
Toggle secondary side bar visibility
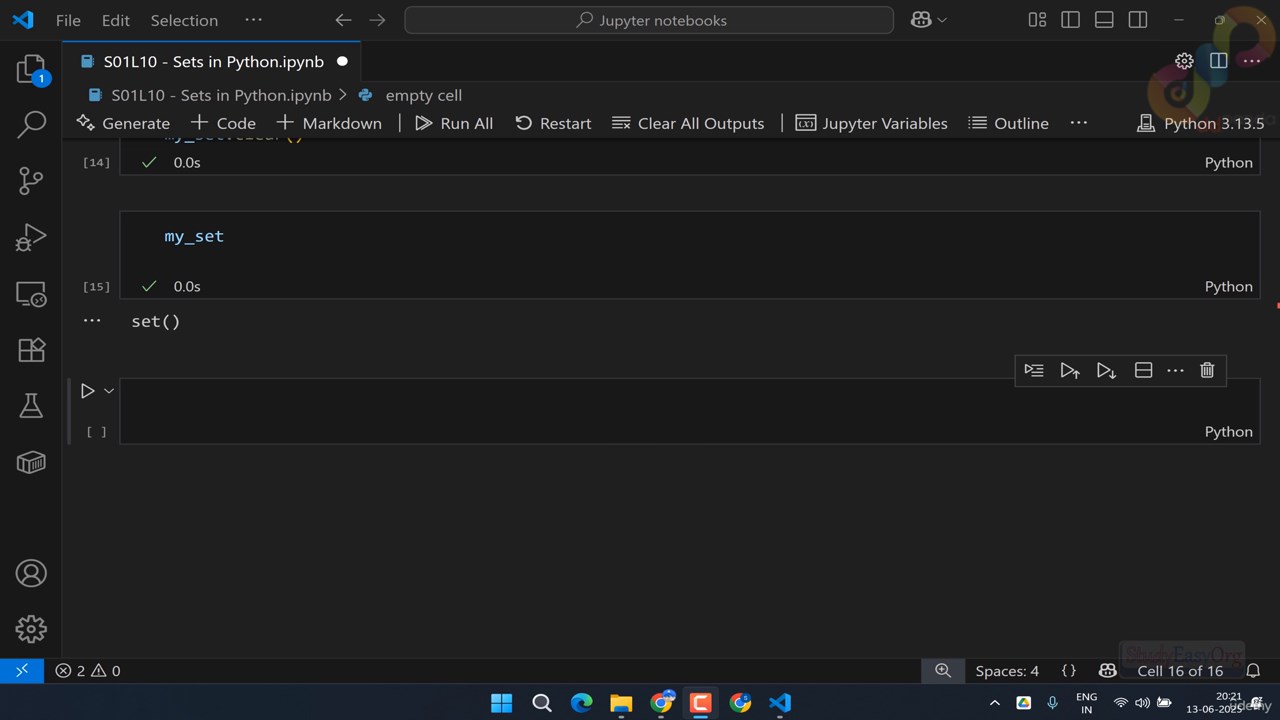coord(1137,20)
